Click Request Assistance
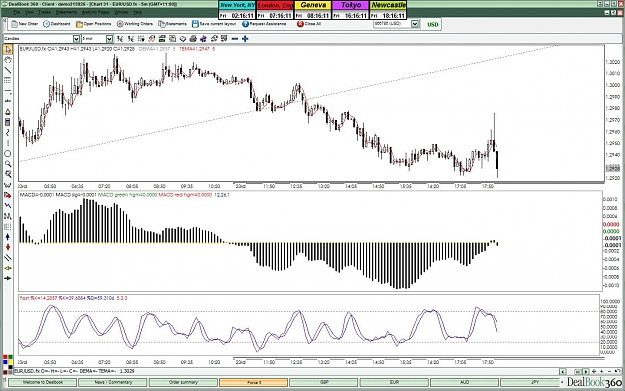Viewport: 625px width, 391px height. 265,24
